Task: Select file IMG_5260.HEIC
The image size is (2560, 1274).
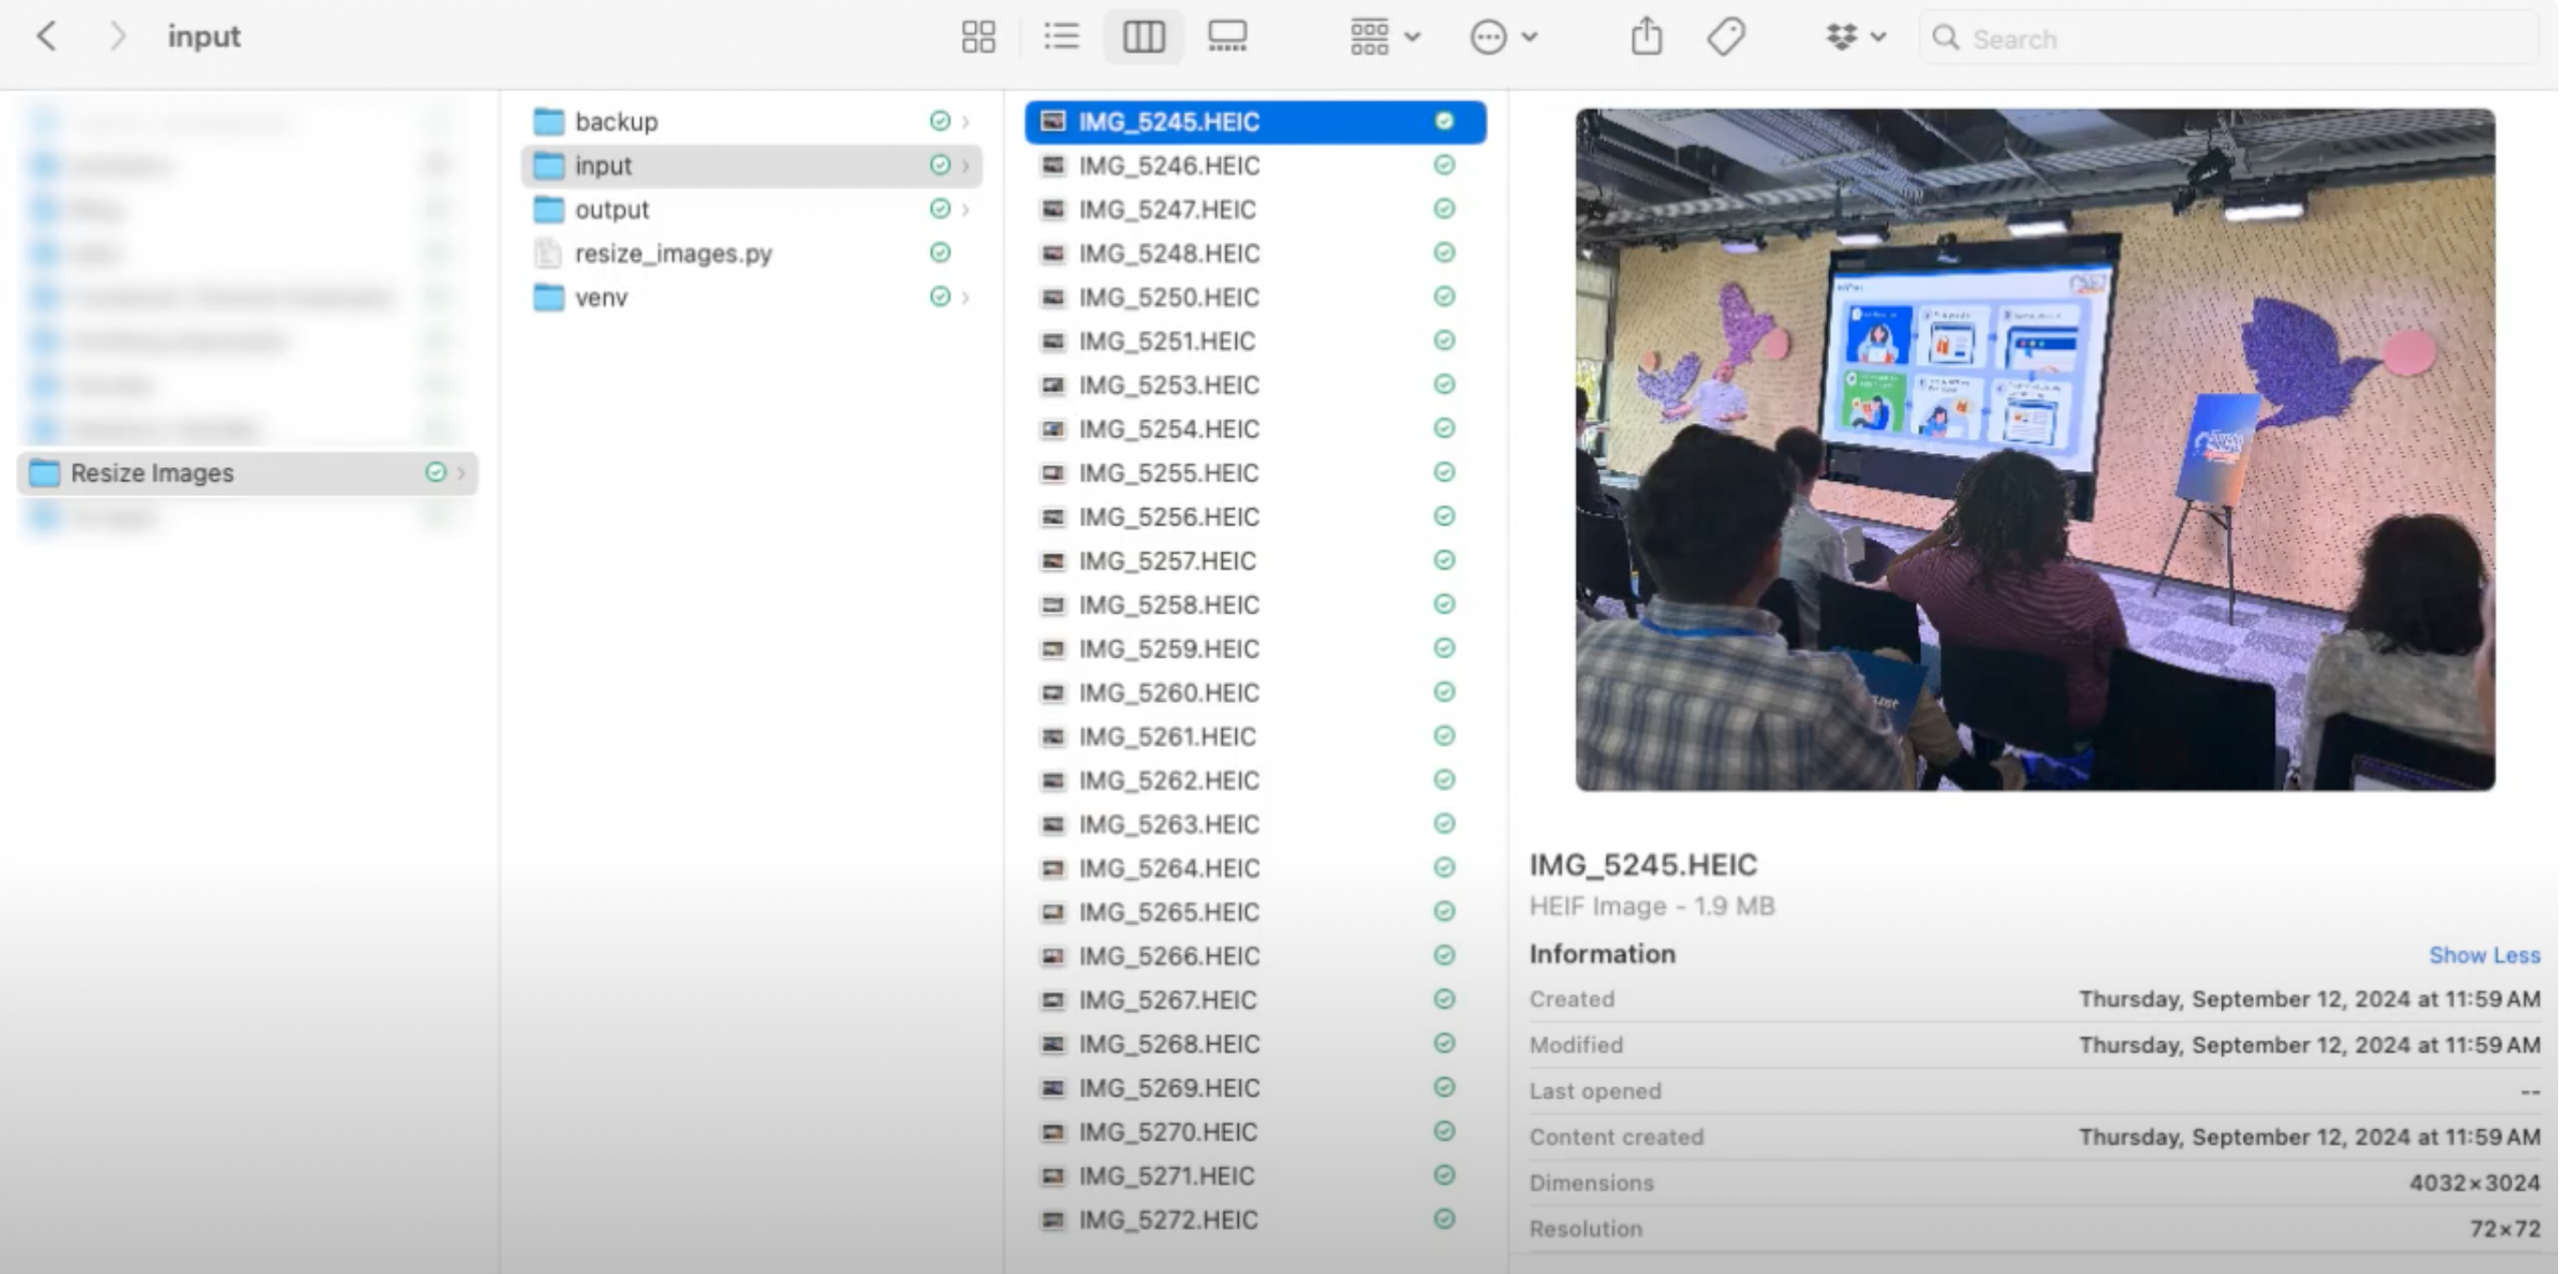Action: [x=1168, y=693]
